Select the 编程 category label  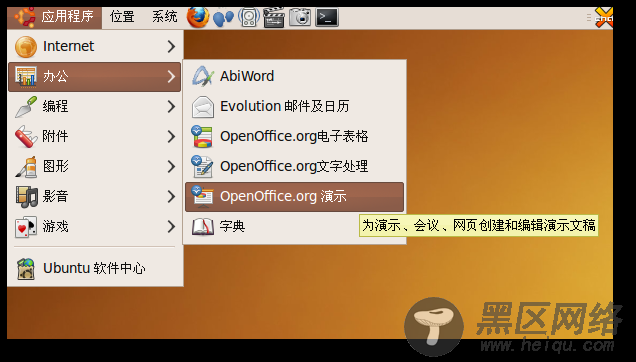coord(56,106)
